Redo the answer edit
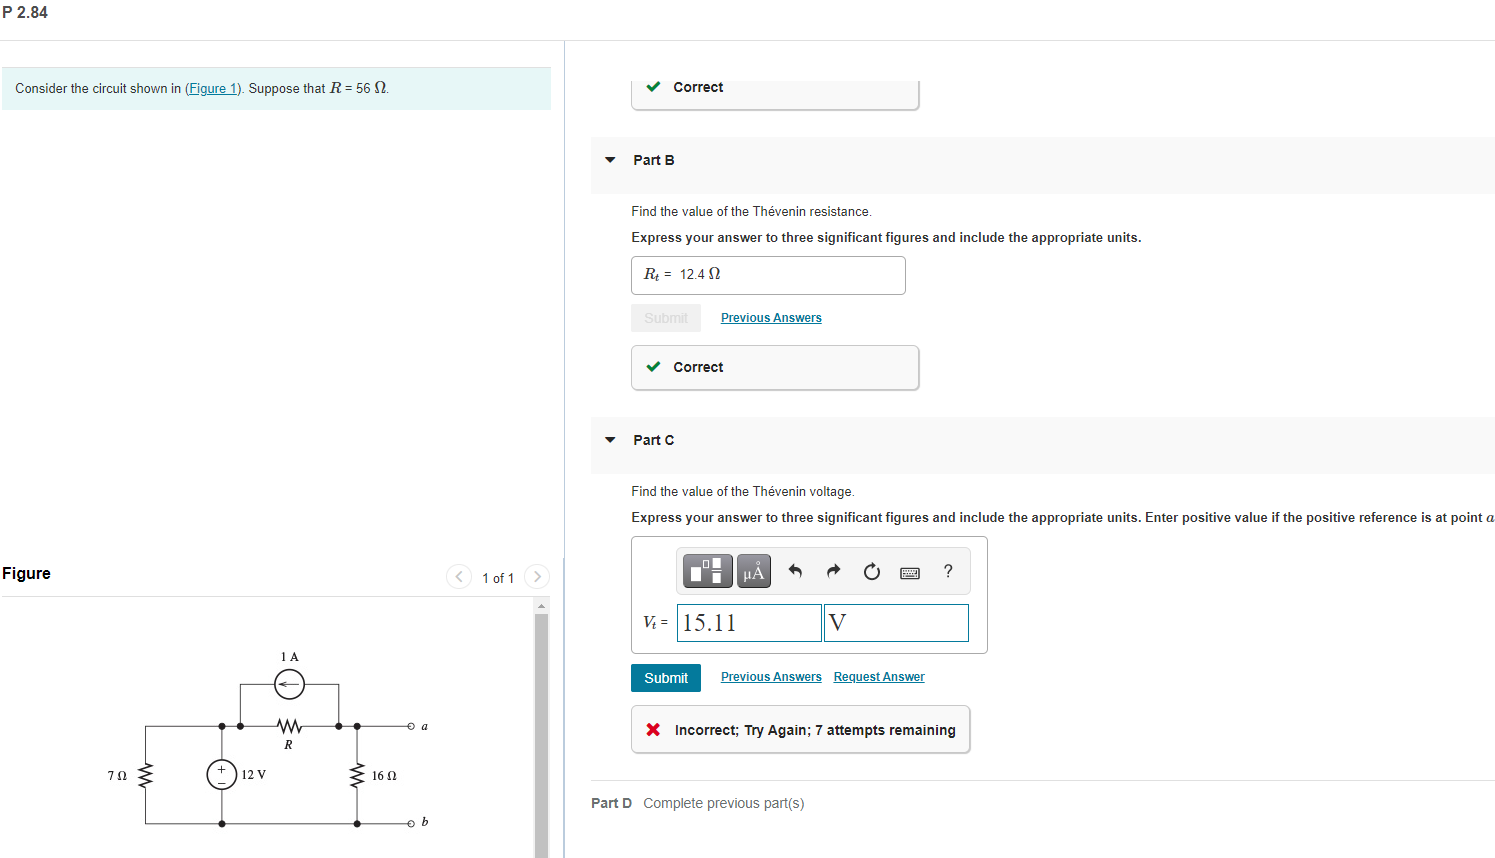 tap(833, 571)
